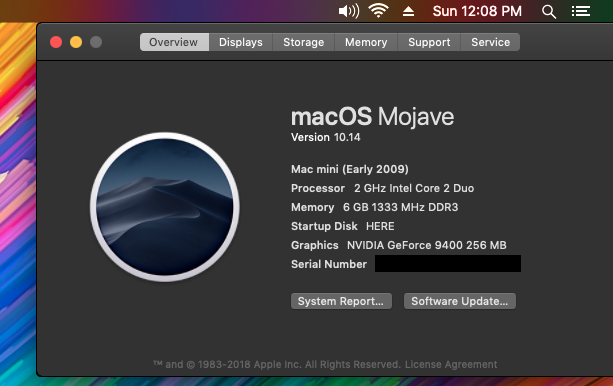
Task: Click the macOS Mojave title
Action: pos(373,117)
